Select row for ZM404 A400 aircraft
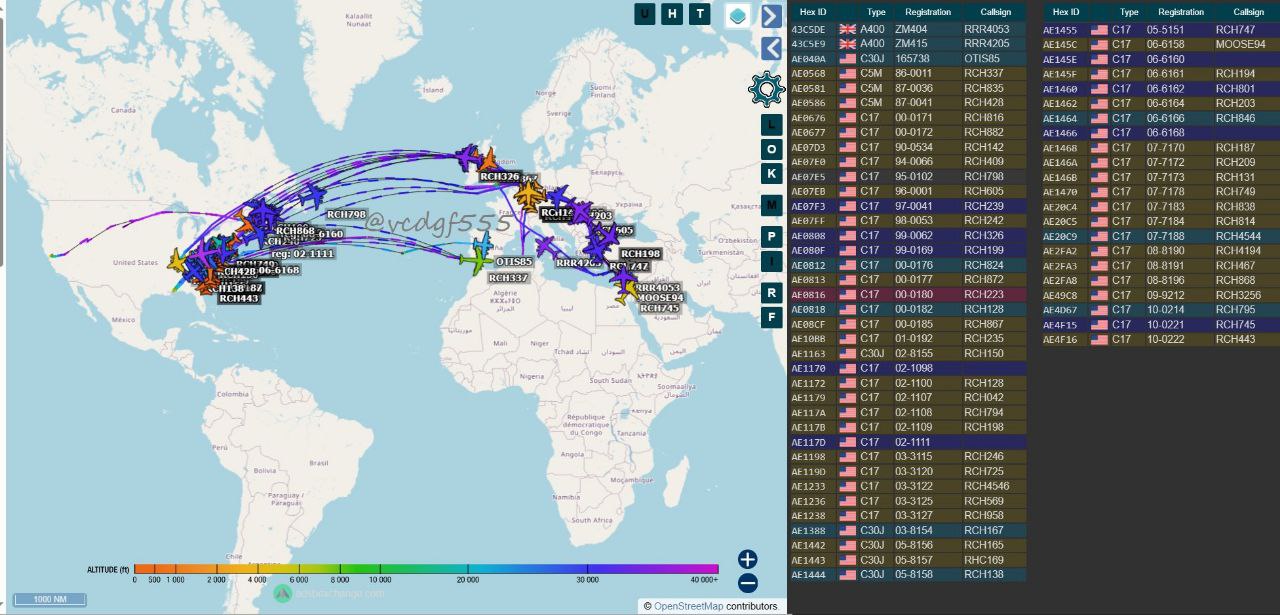The height and width of the screenshot is (615, 1280). (908, 29)
